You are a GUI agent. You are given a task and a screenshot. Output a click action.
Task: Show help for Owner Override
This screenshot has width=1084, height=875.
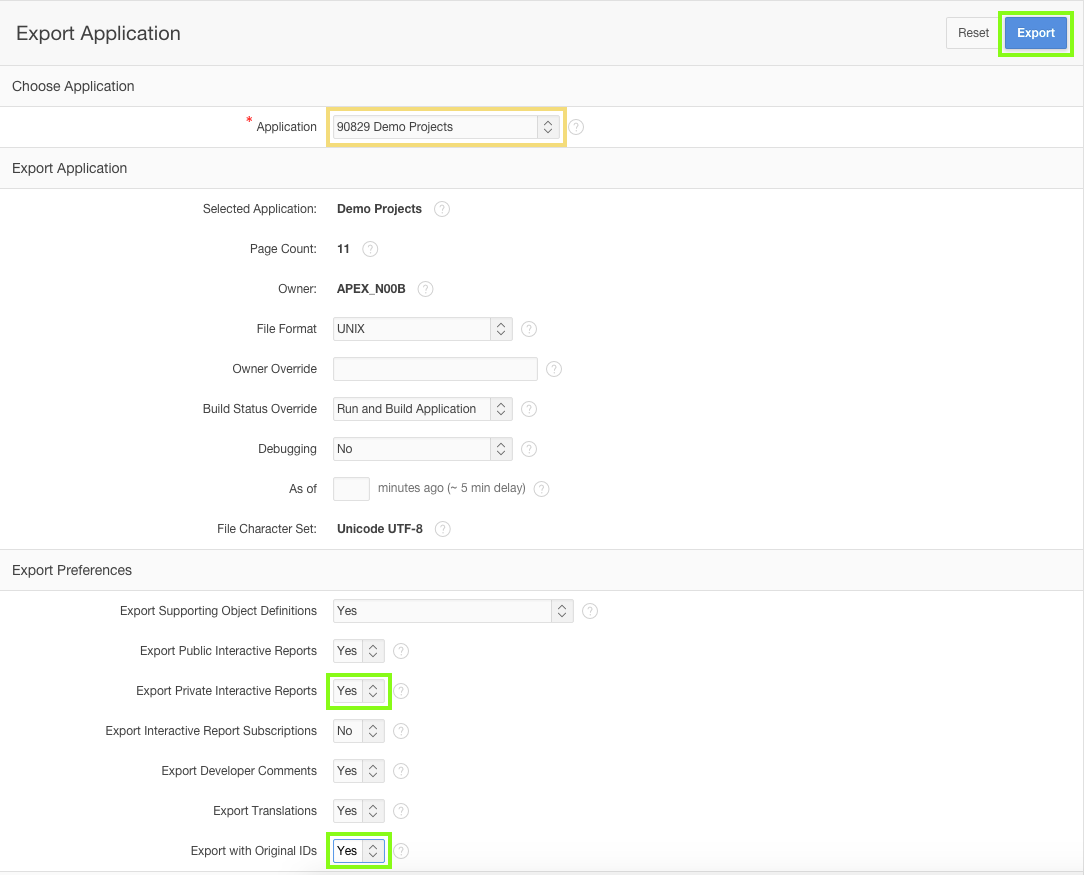(x=553, y=369)
